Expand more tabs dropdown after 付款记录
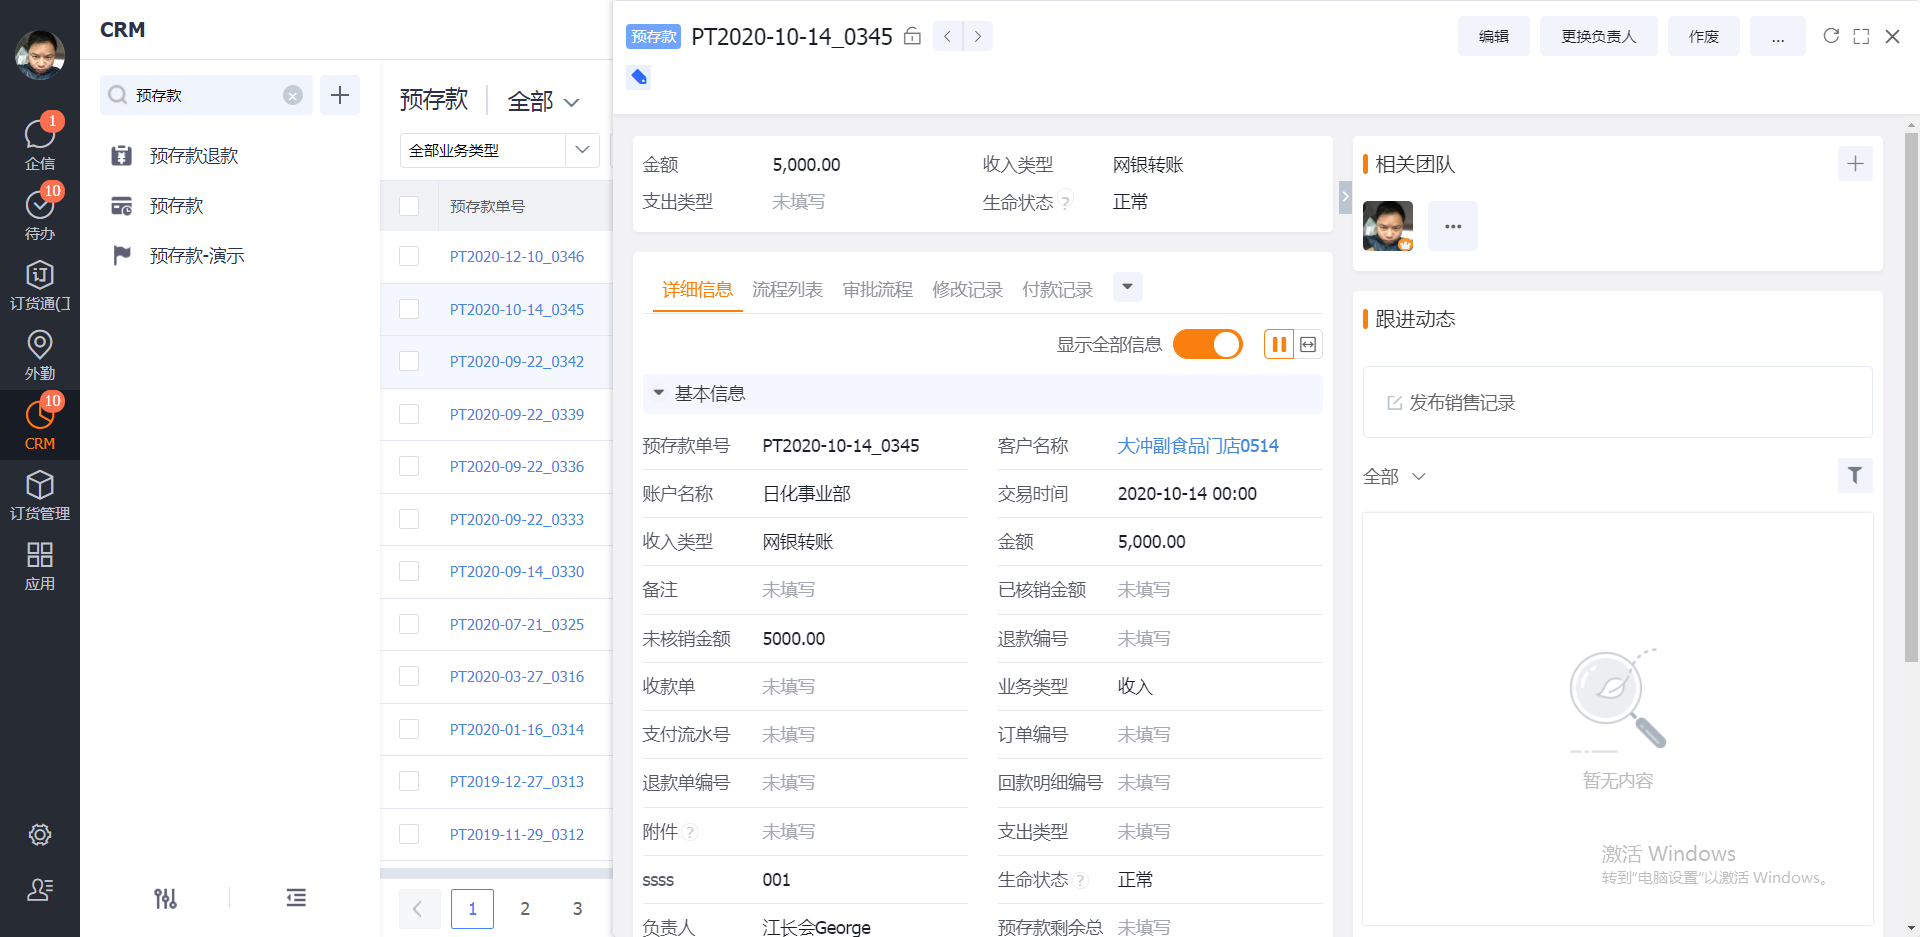This screenshot has width=1920, height=937. click(x=1127, y=287)
